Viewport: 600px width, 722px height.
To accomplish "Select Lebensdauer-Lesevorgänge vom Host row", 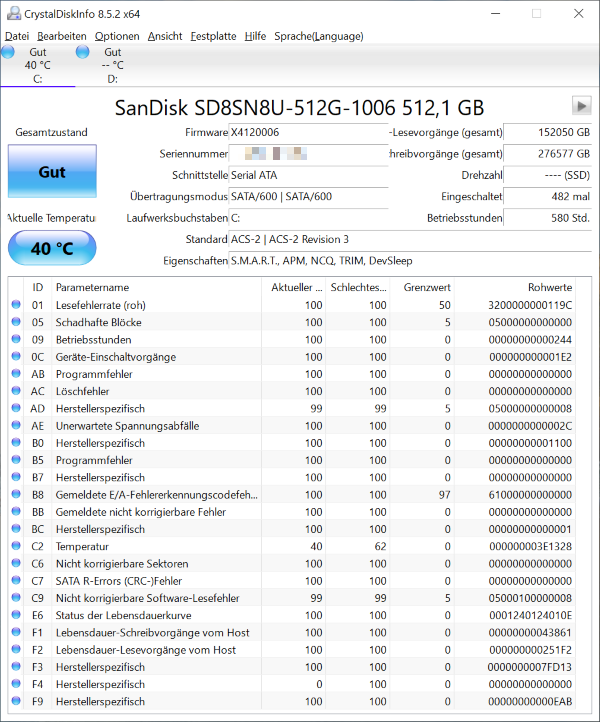I will pyautogui.click(x=292, y=650).
